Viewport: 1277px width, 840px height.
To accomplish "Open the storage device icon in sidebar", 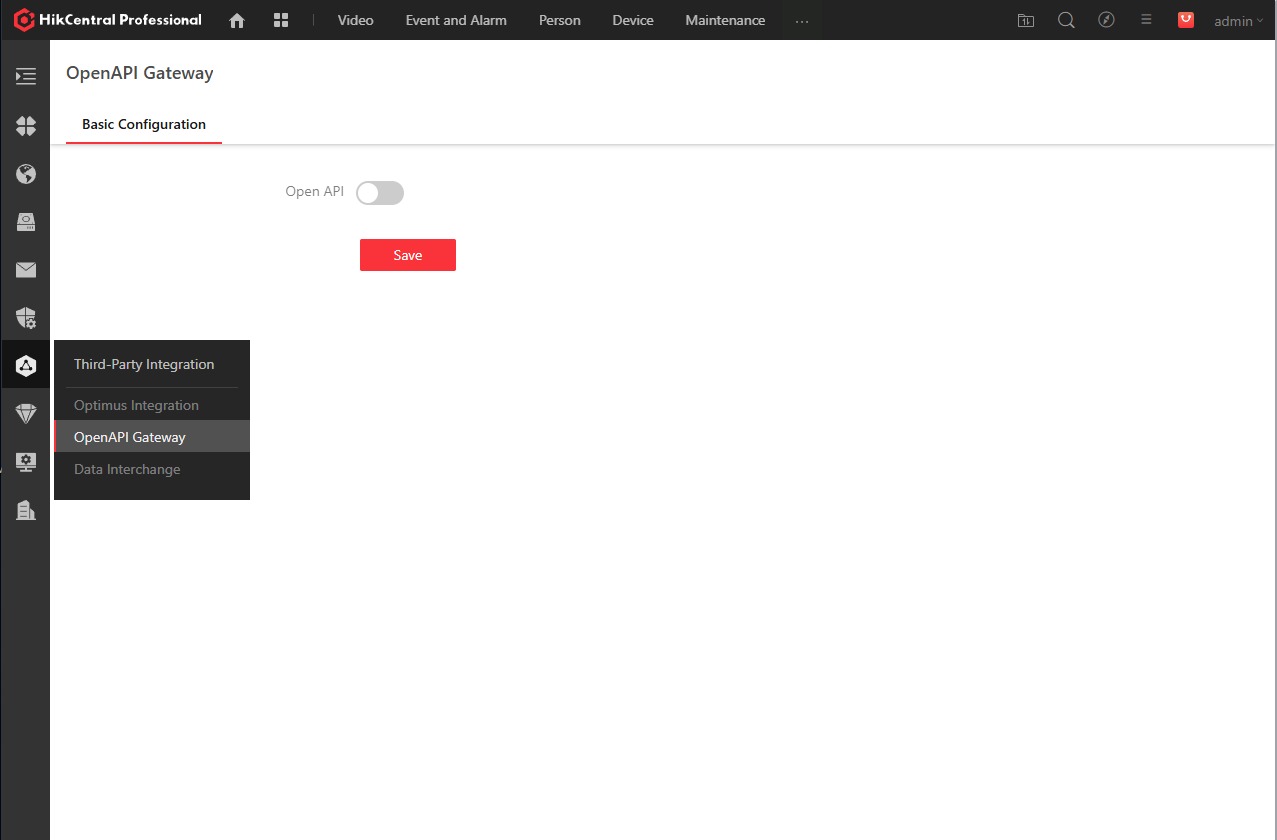I will [x=26, y=222].
